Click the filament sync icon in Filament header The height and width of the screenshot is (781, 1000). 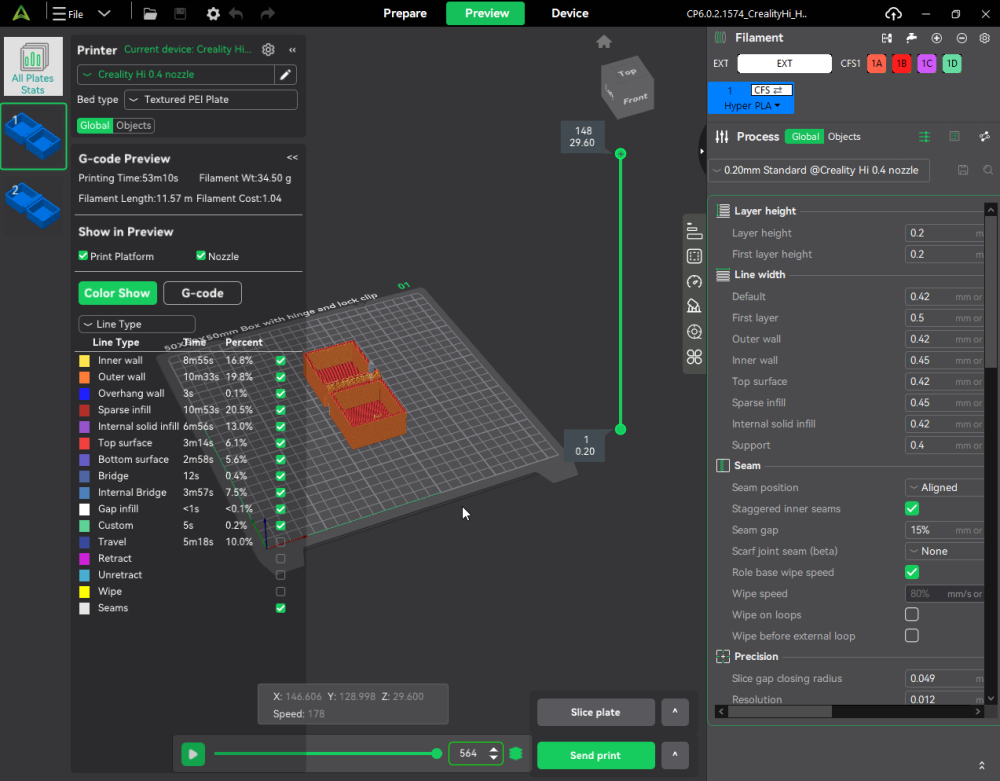tap(886, 38)
